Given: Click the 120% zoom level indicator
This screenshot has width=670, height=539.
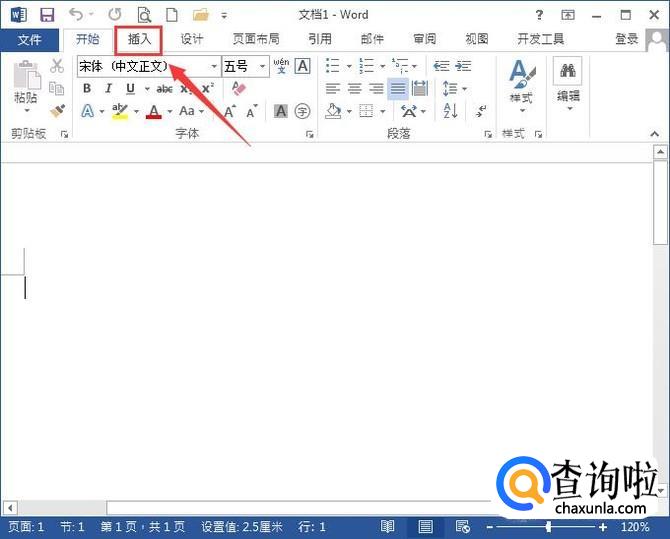Looking at the screenshot, I should click(635, 526).
